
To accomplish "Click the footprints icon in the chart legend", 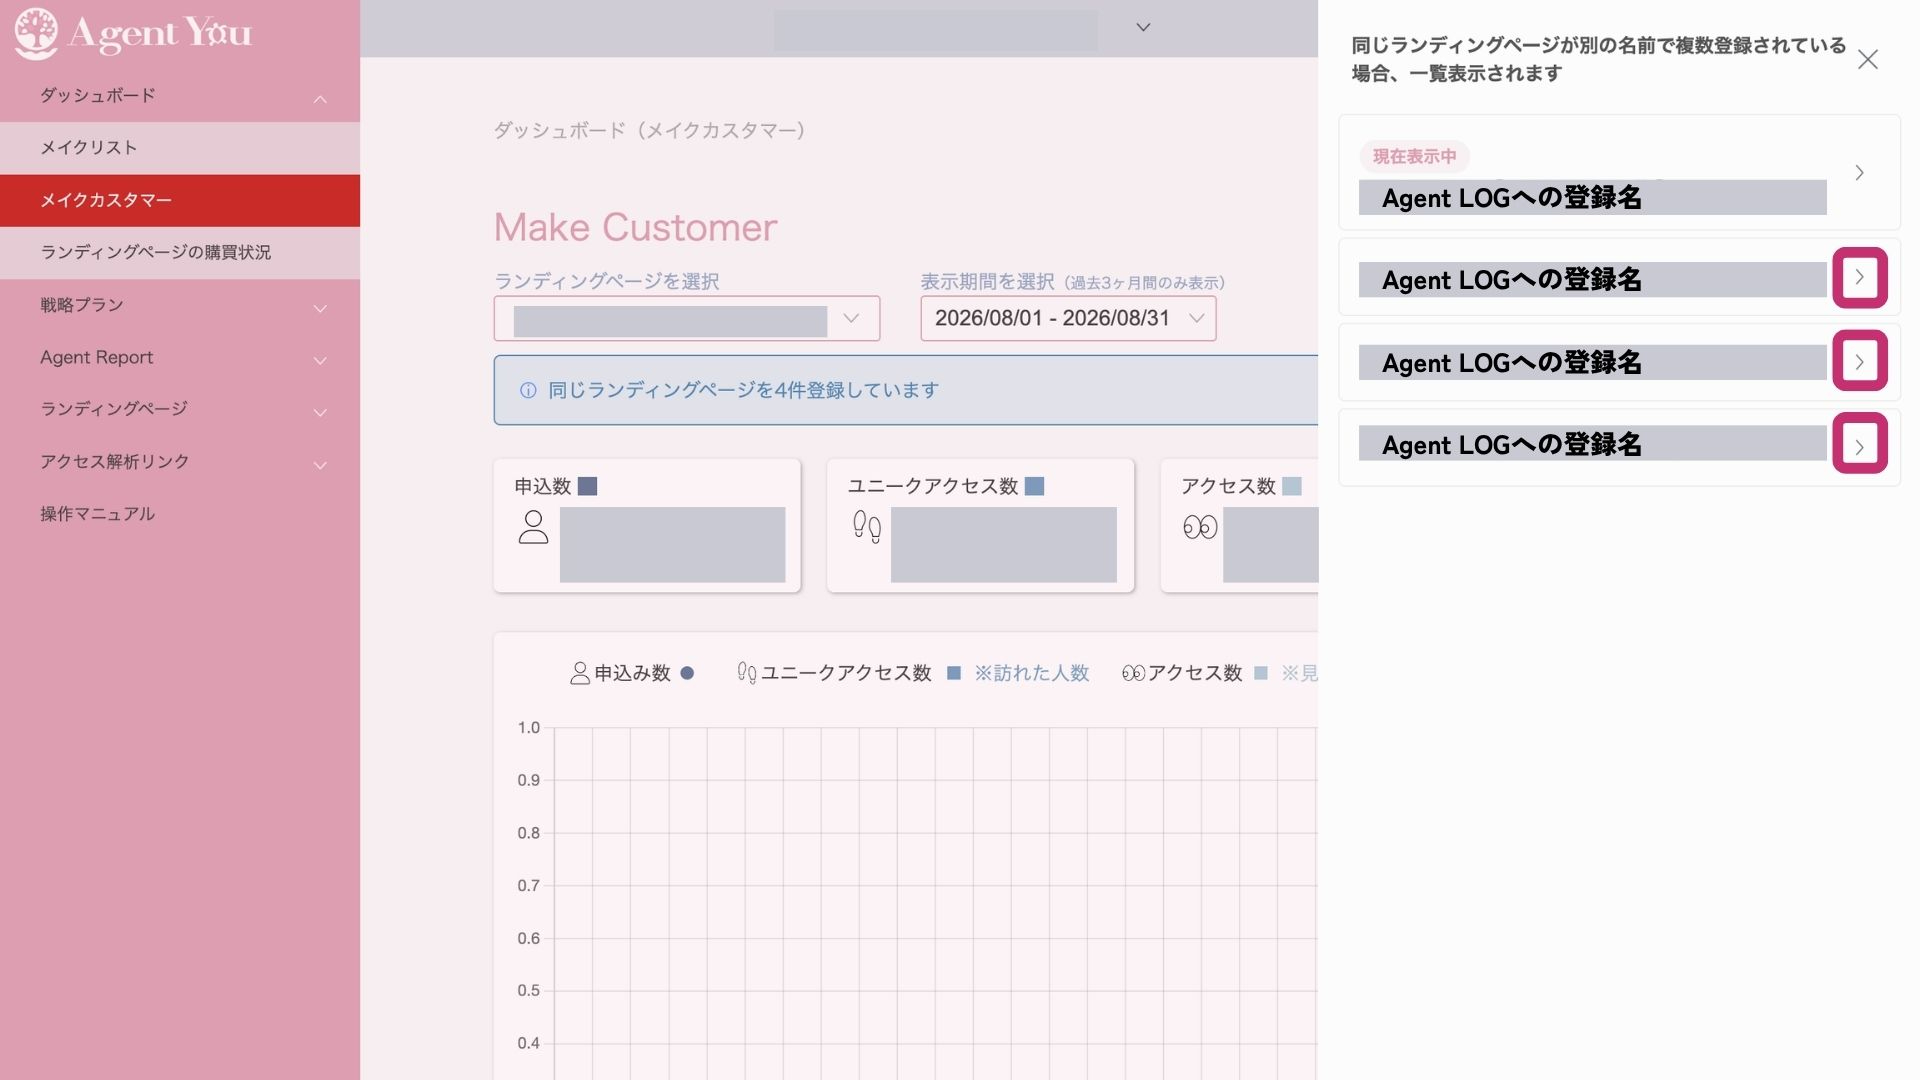I will point(747,673).
